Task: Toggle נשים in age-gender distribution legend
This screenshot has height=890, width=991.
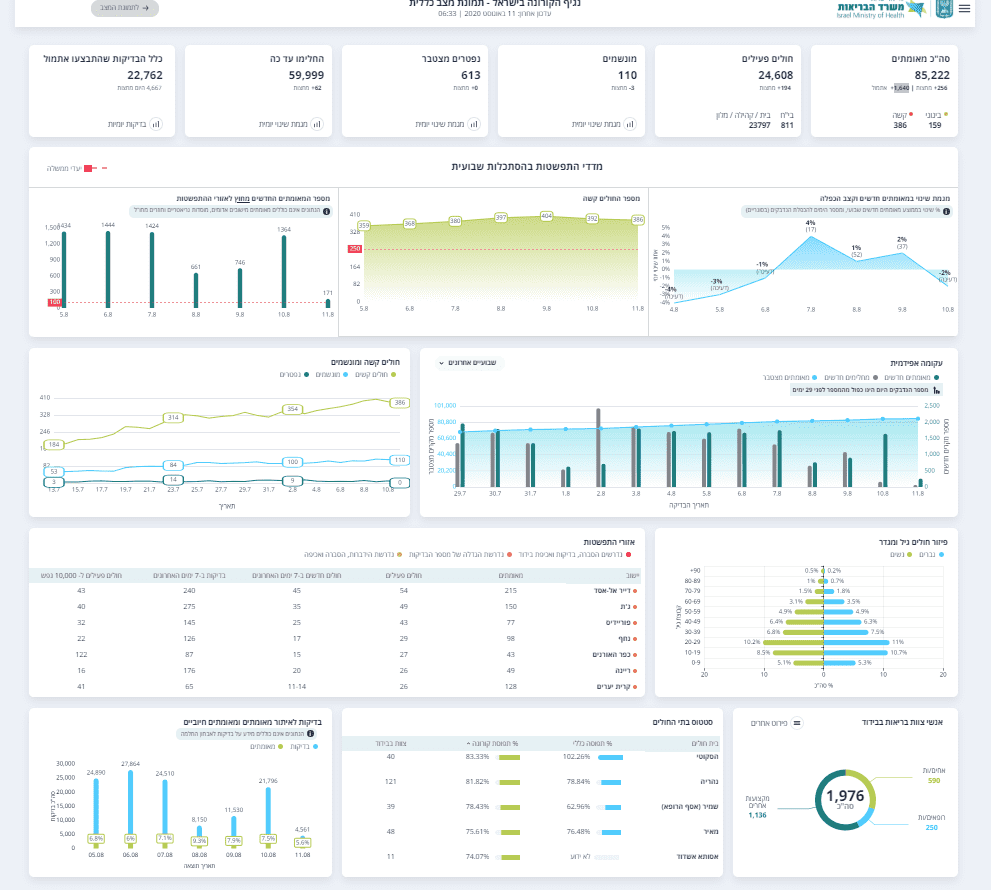Action: [901, 554]
